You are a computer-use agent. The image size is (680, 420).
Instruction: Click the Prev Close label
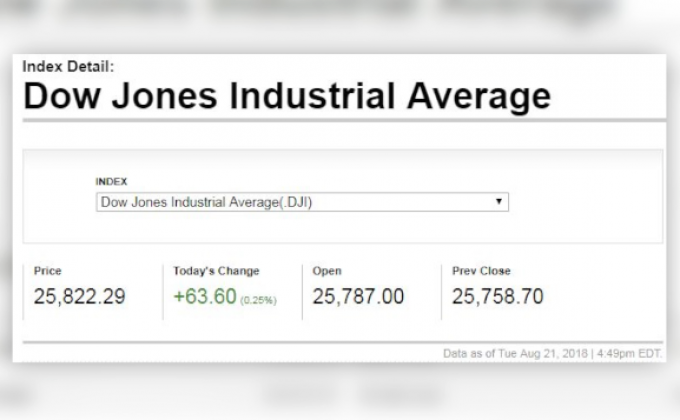(481, 271)
